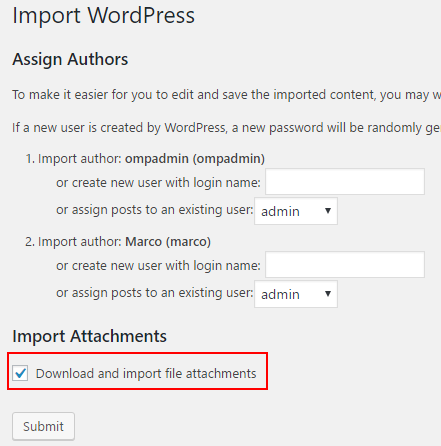Viewport: 441px width, 446px height.
Task: Click the 'assign posts to existing user' label under ompadmin
Action: pos(154,210)
